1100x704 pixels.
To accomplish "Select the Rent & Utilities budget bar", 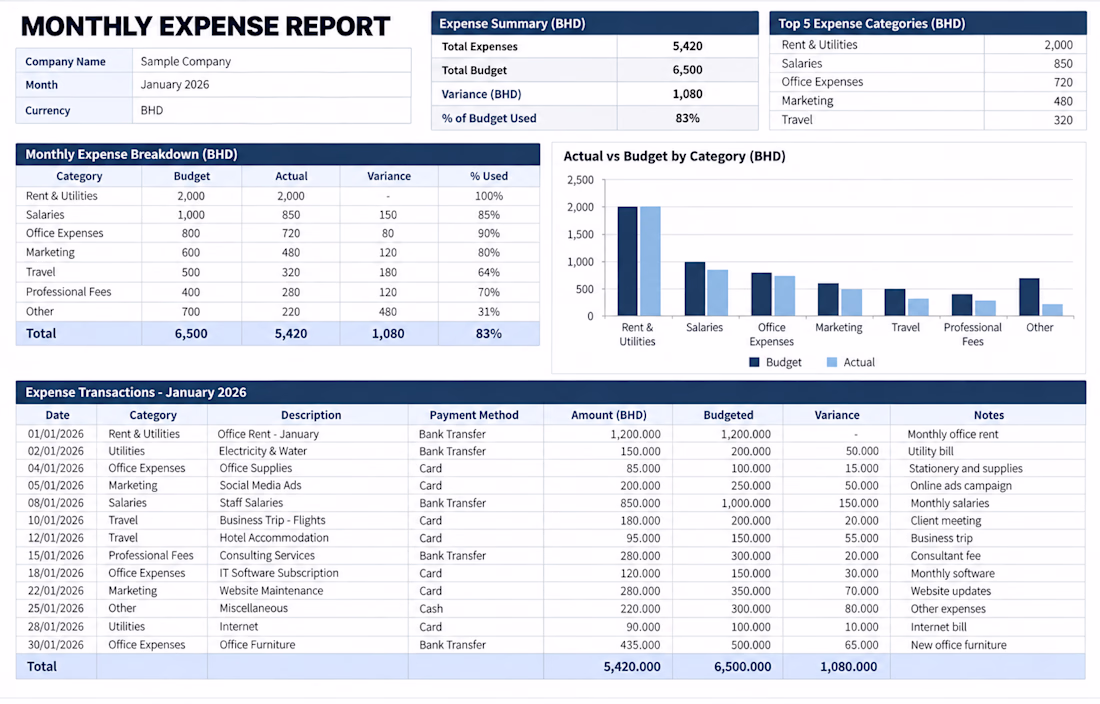I will click(x=627, y=261).
